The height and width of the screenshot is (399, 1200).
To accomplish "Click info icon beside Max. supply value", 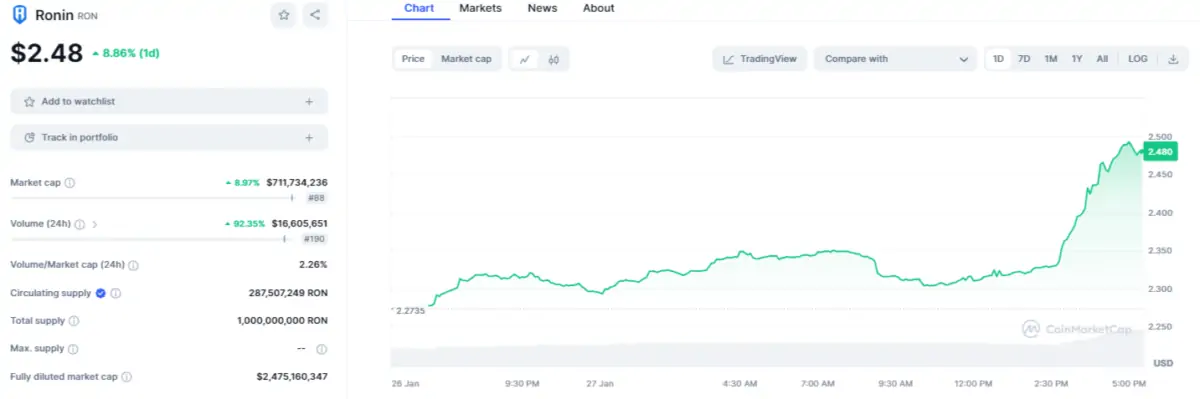I will (321, 349).
